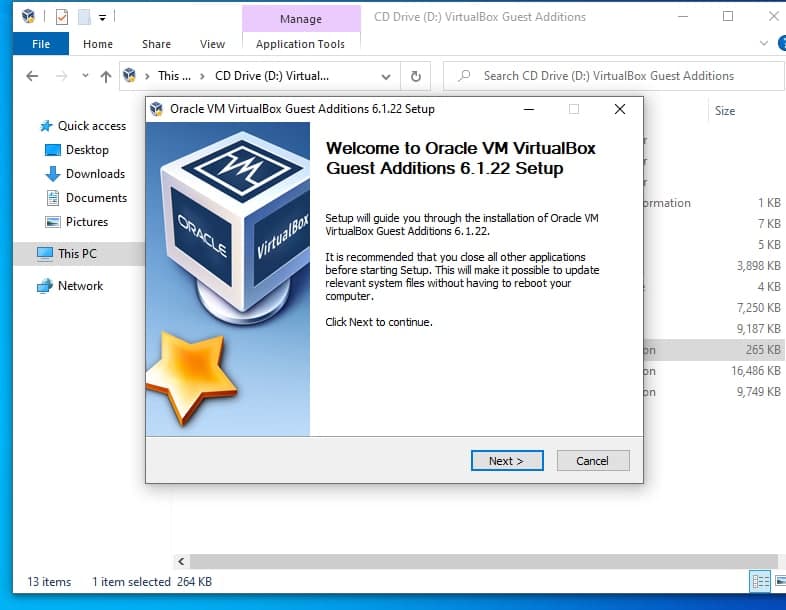Sort files by Size column header

(725, 111)
